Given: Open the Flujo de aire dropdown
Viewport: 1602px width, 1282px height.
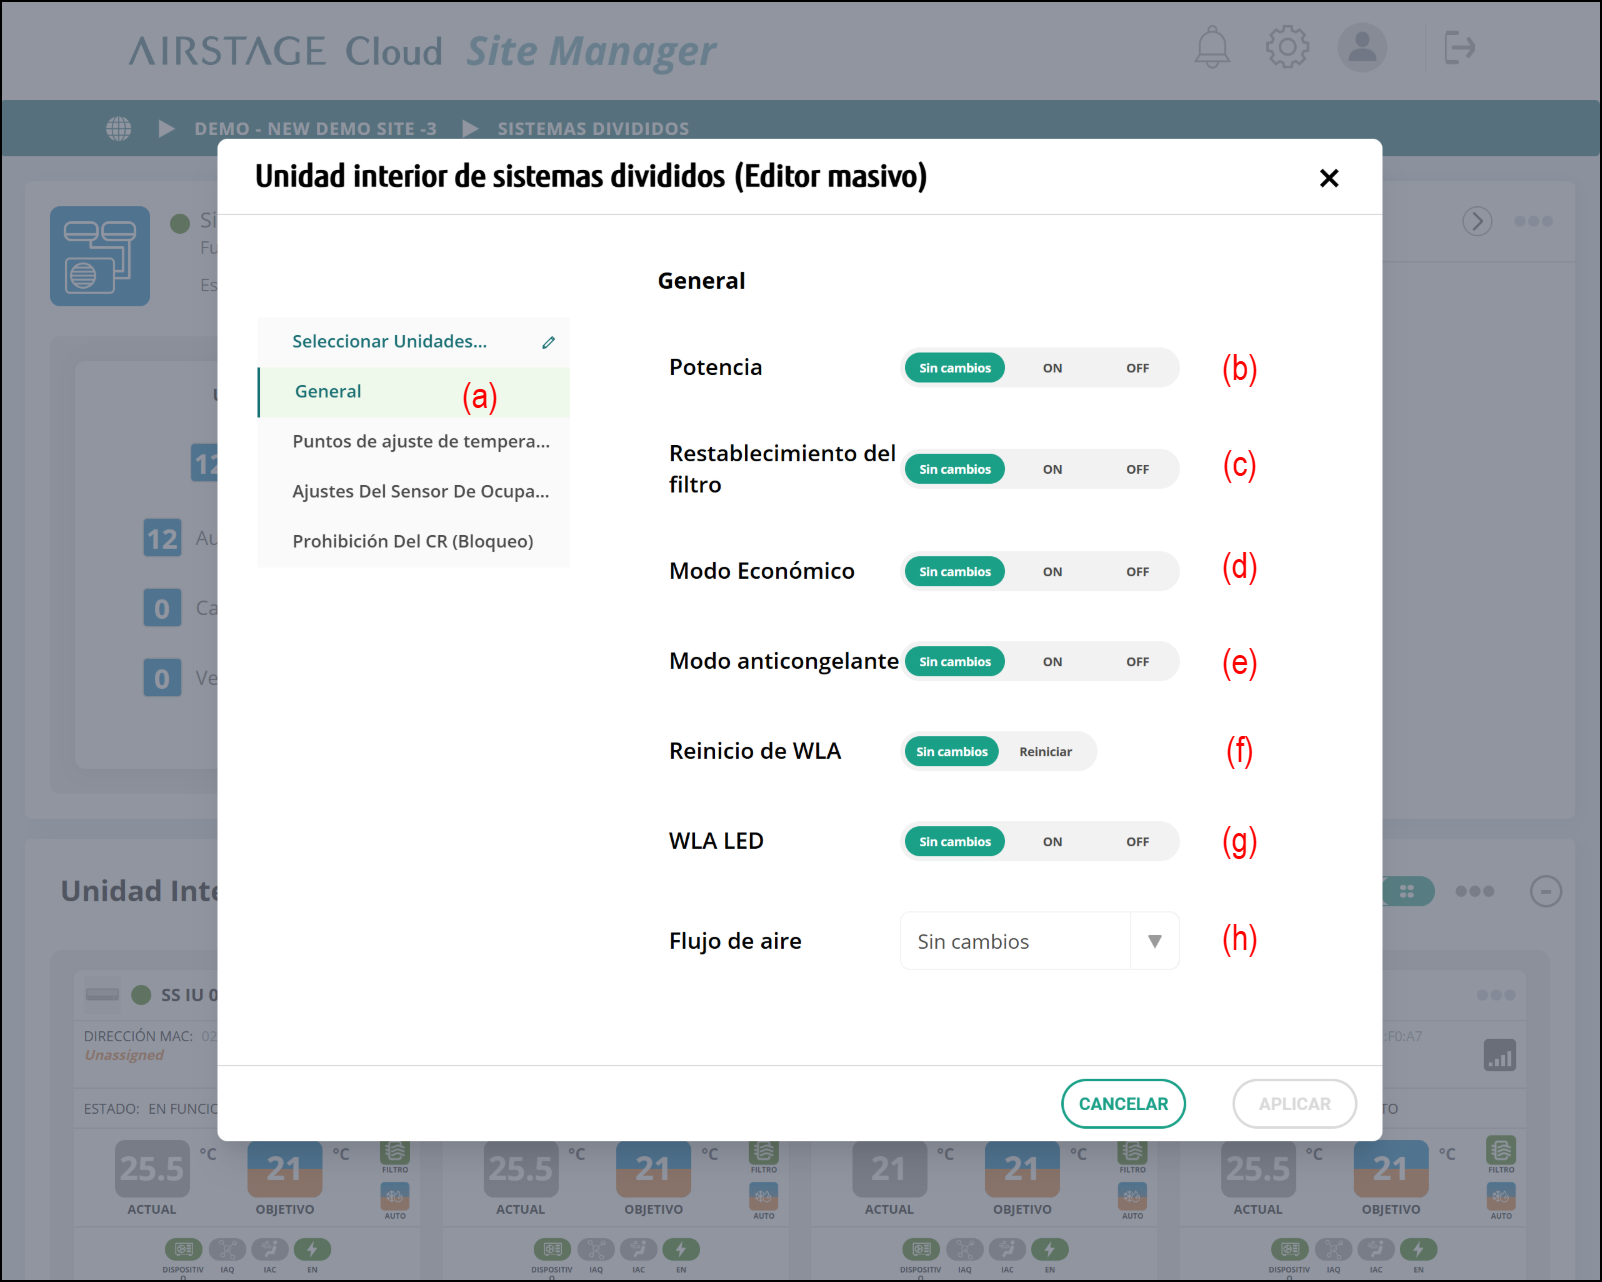Looking at the screenshot, I should [x=1039, y=941].
